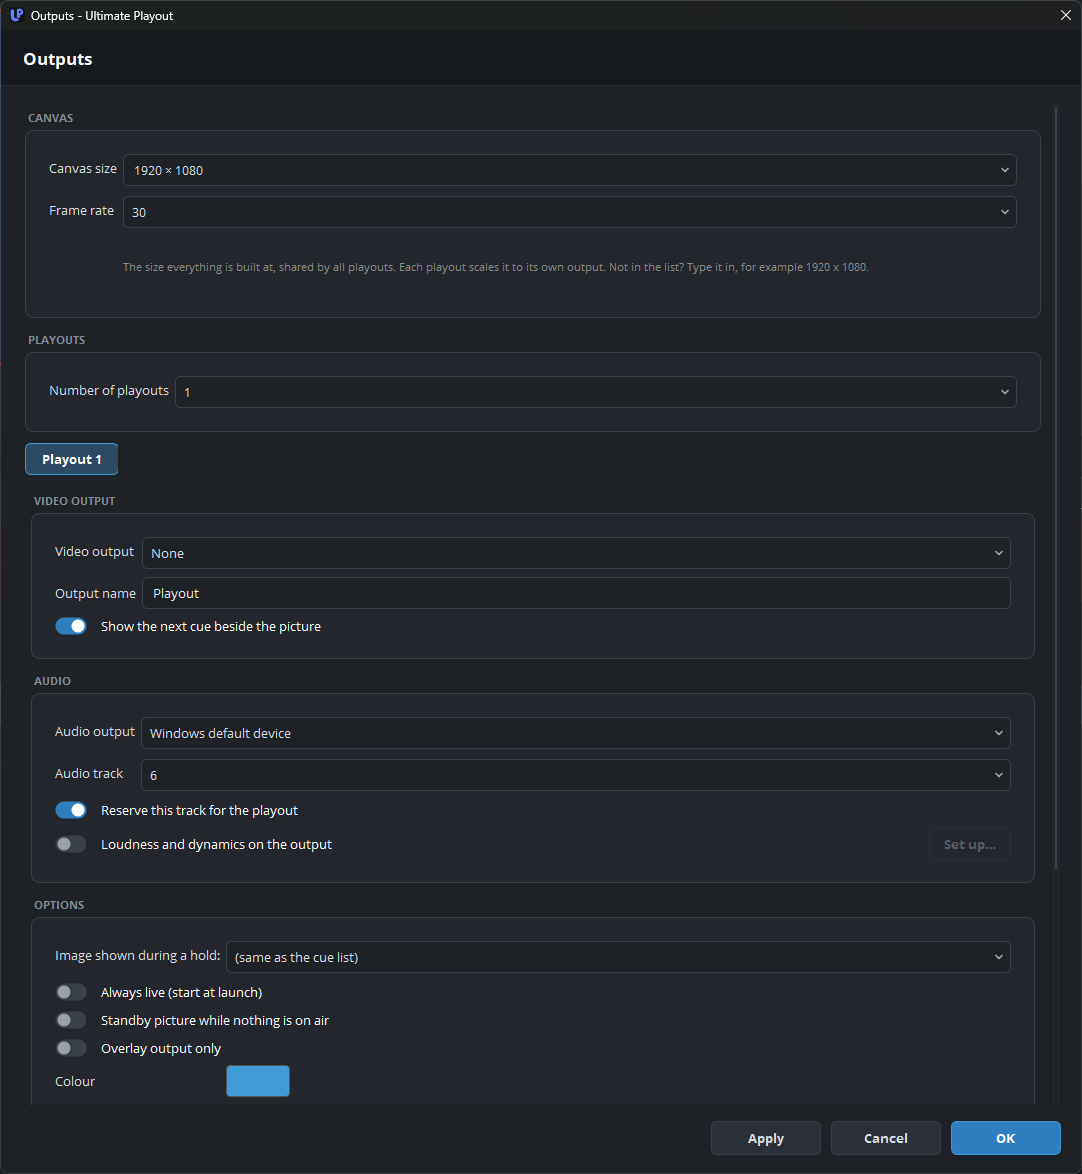The image size is (1082, 1174).
Task: Open the Image shown during a hold dropdown
Action: pos(618,957)
